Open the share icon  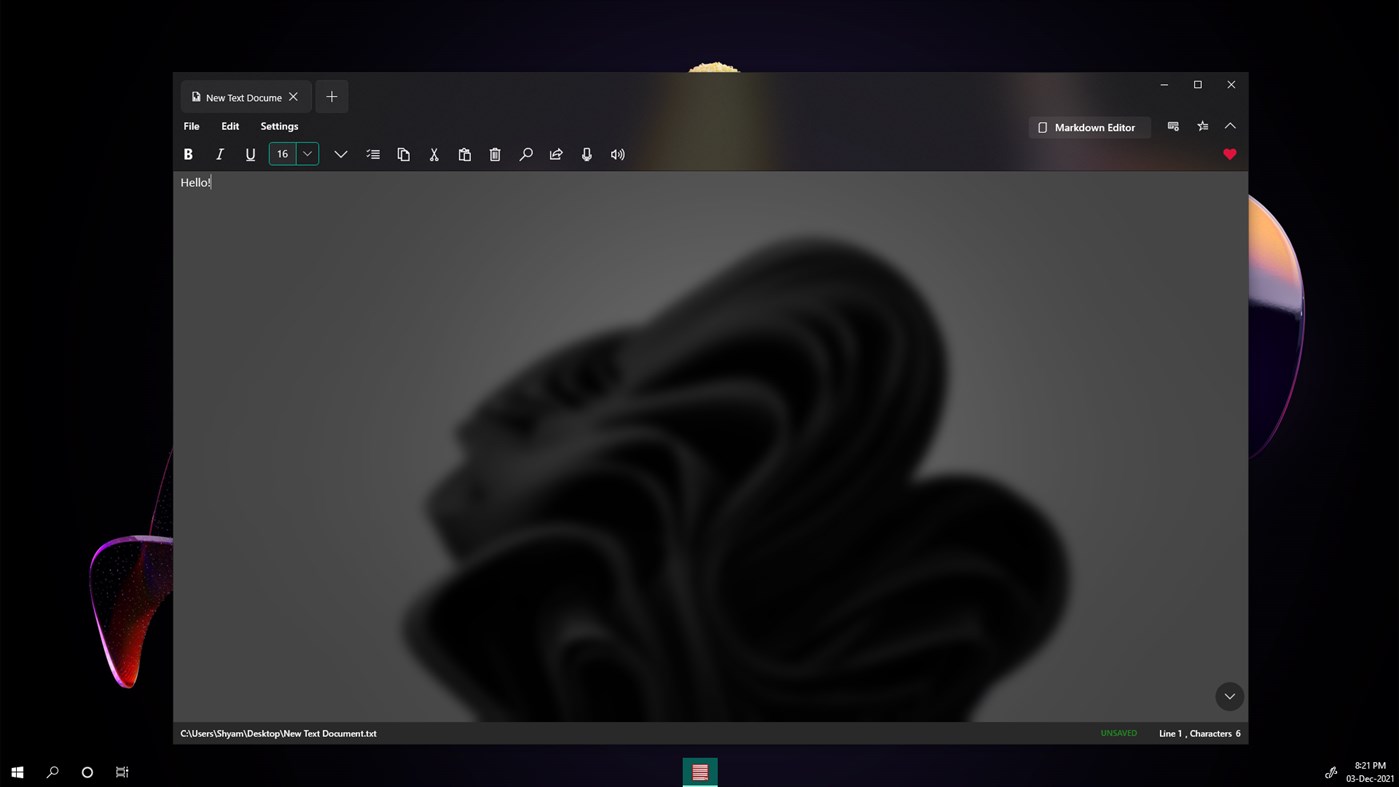[556, 154]
